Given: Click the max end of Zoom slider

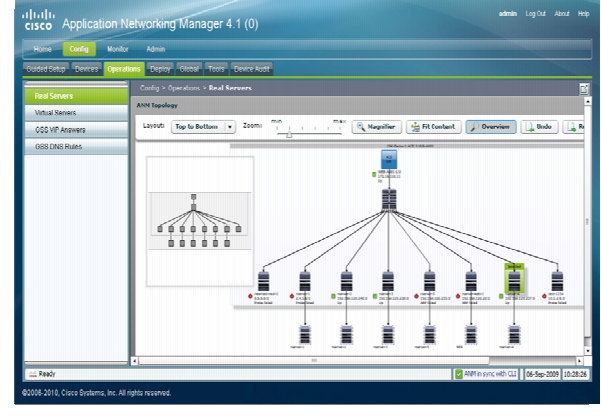Looking at the screenshot, I should [x=340, y=121].
